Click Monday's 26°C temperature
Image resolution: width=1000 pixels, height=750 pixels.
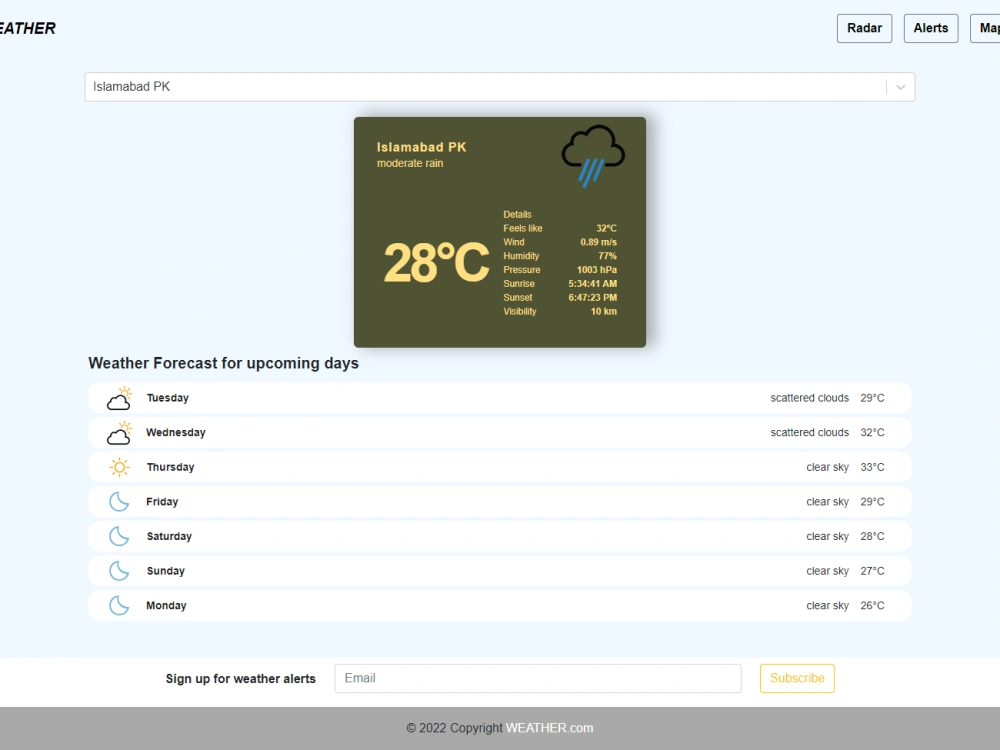pyautogui.click(x=872, y=605)
